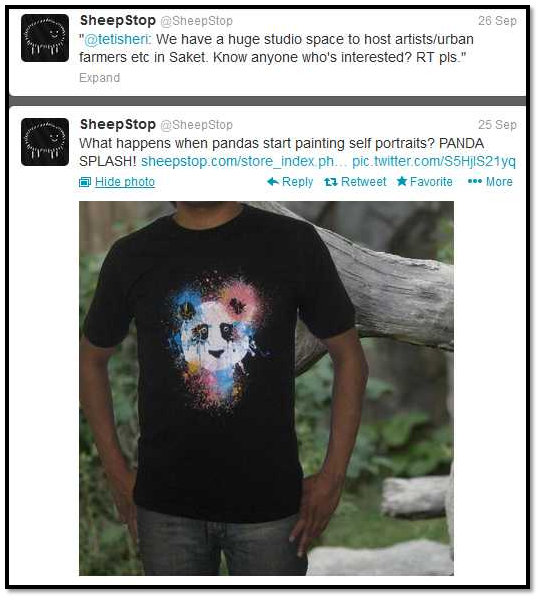
Task: Open the More three-dots icon
Action: (x=474, y=181)
